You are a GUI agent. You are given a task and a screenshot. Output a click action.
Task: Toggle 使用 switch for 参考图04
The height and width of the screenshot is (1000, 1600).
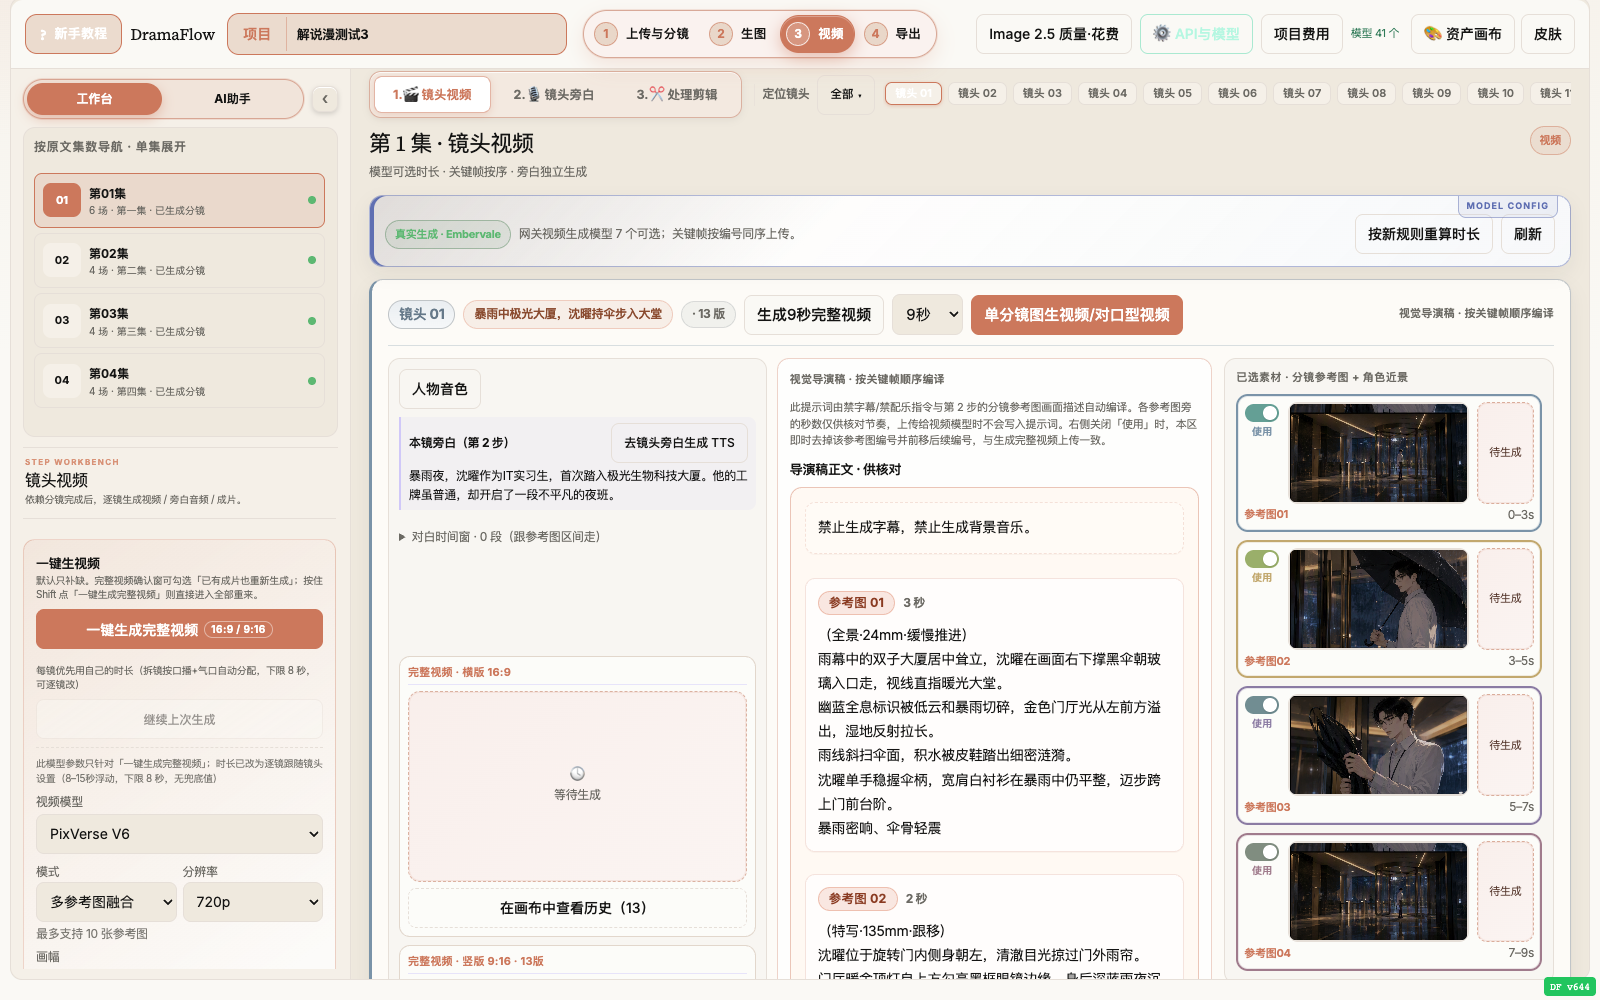point(1262,852)
